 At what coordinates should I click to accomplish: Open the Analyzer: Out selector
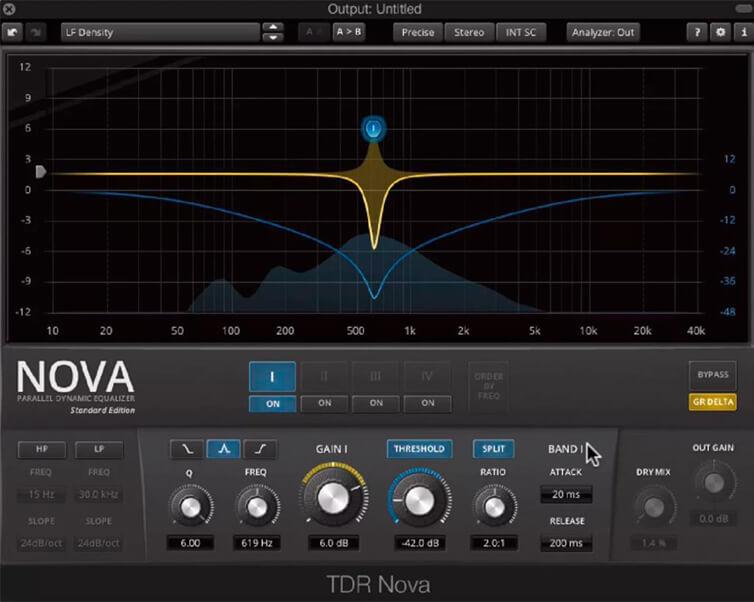coord(603,32)
